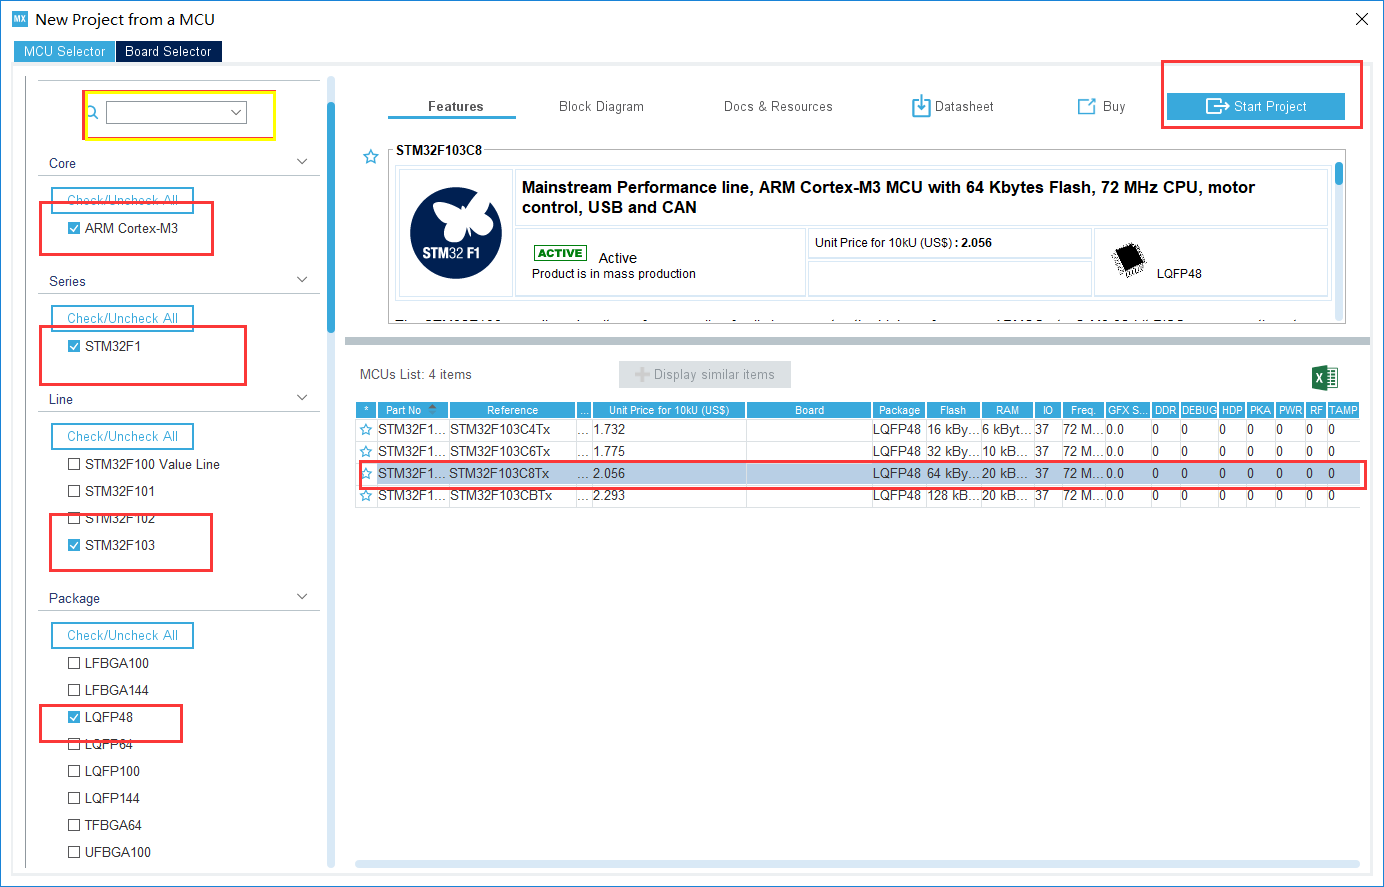This screenshot has width=1384, height=887.
Task: Check the LQFP144 package checkbox
Action: point(74,798)
